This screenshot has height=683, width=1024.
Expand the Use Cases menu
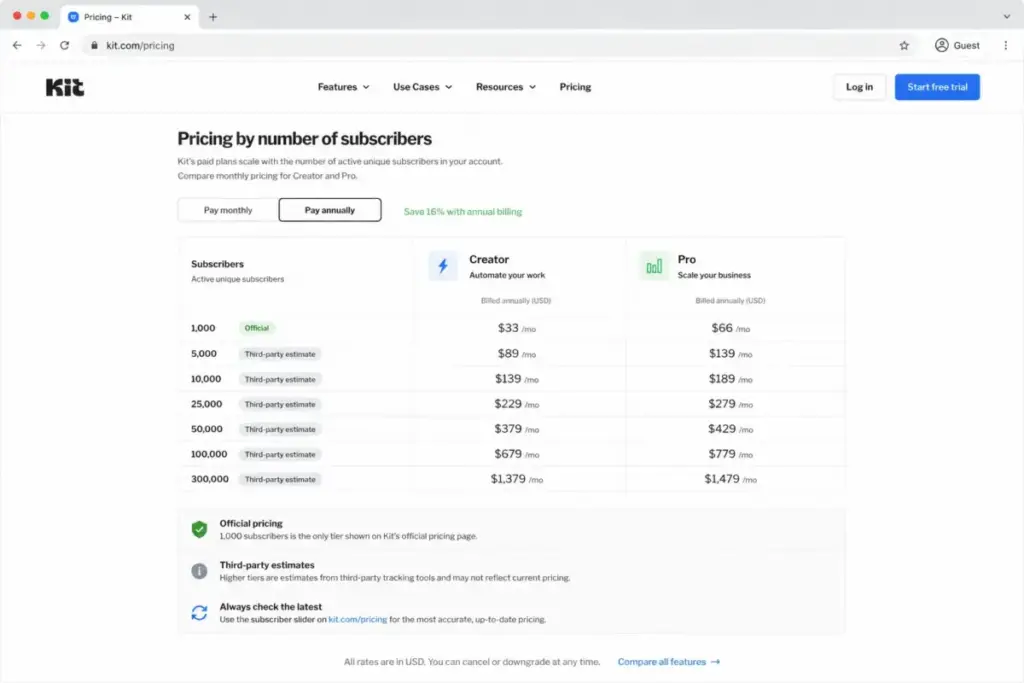423,87
